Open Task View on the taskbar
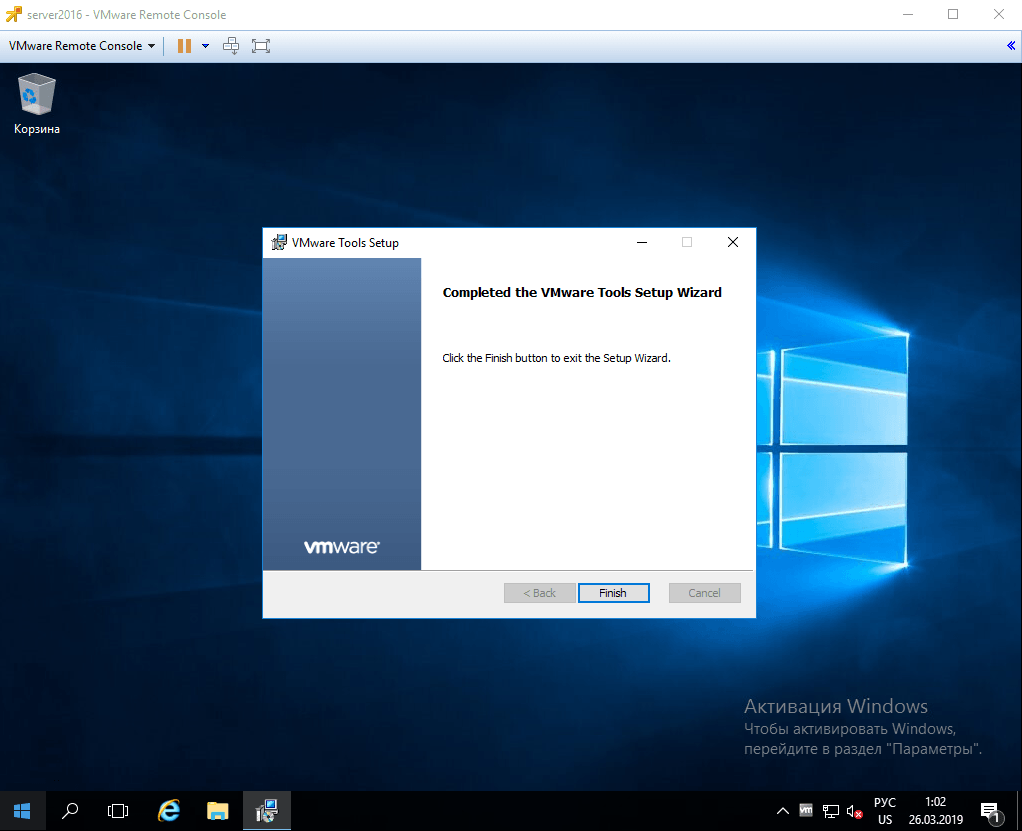The image size is (1022, 831). point(118,811)
